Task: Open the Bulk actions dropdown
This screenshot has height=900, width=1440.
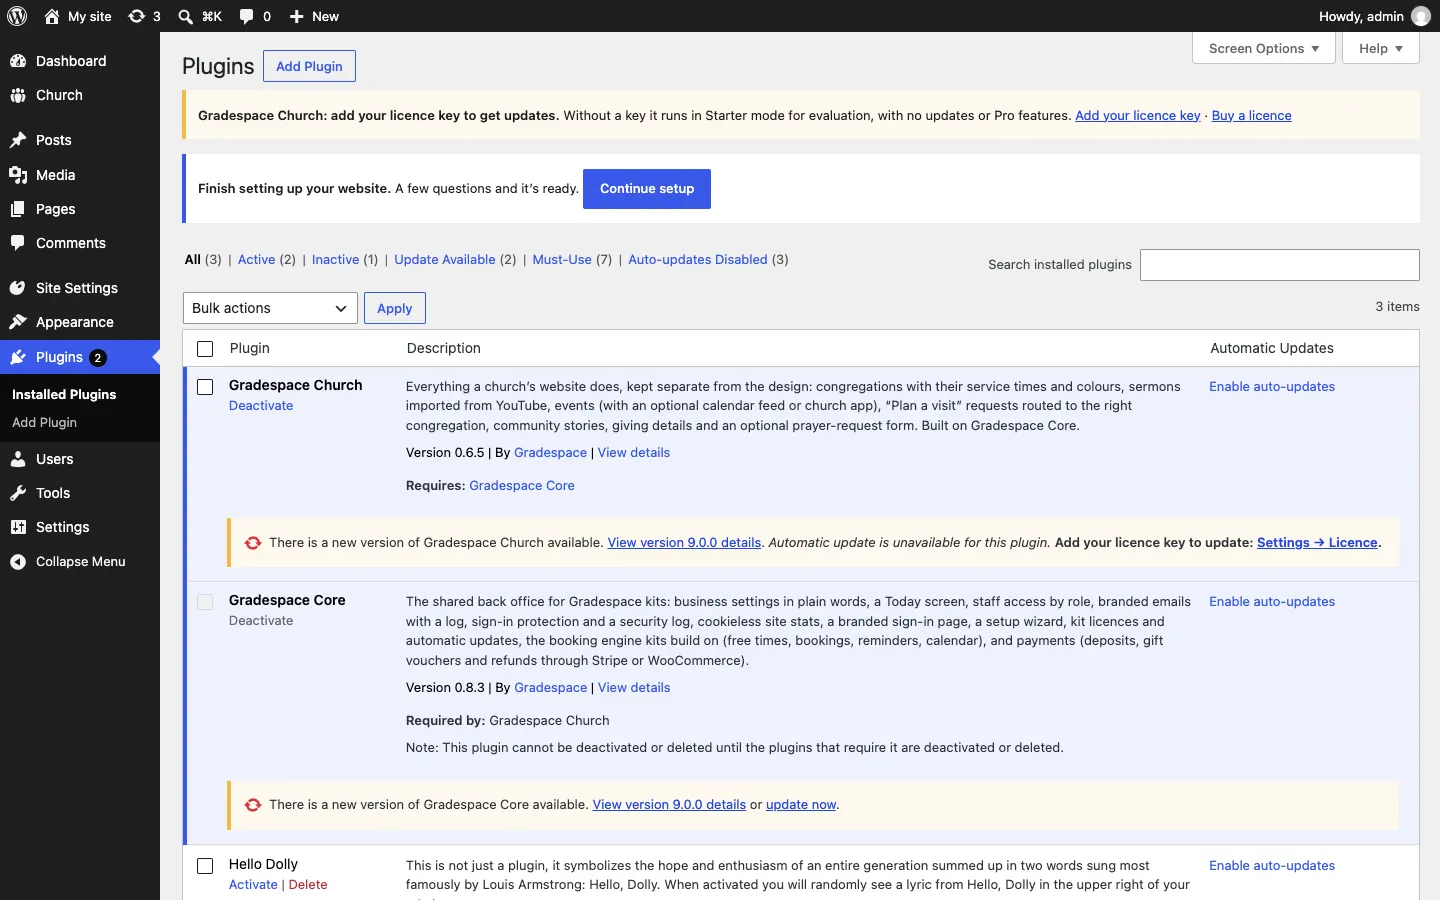Action: pos(270,308)
